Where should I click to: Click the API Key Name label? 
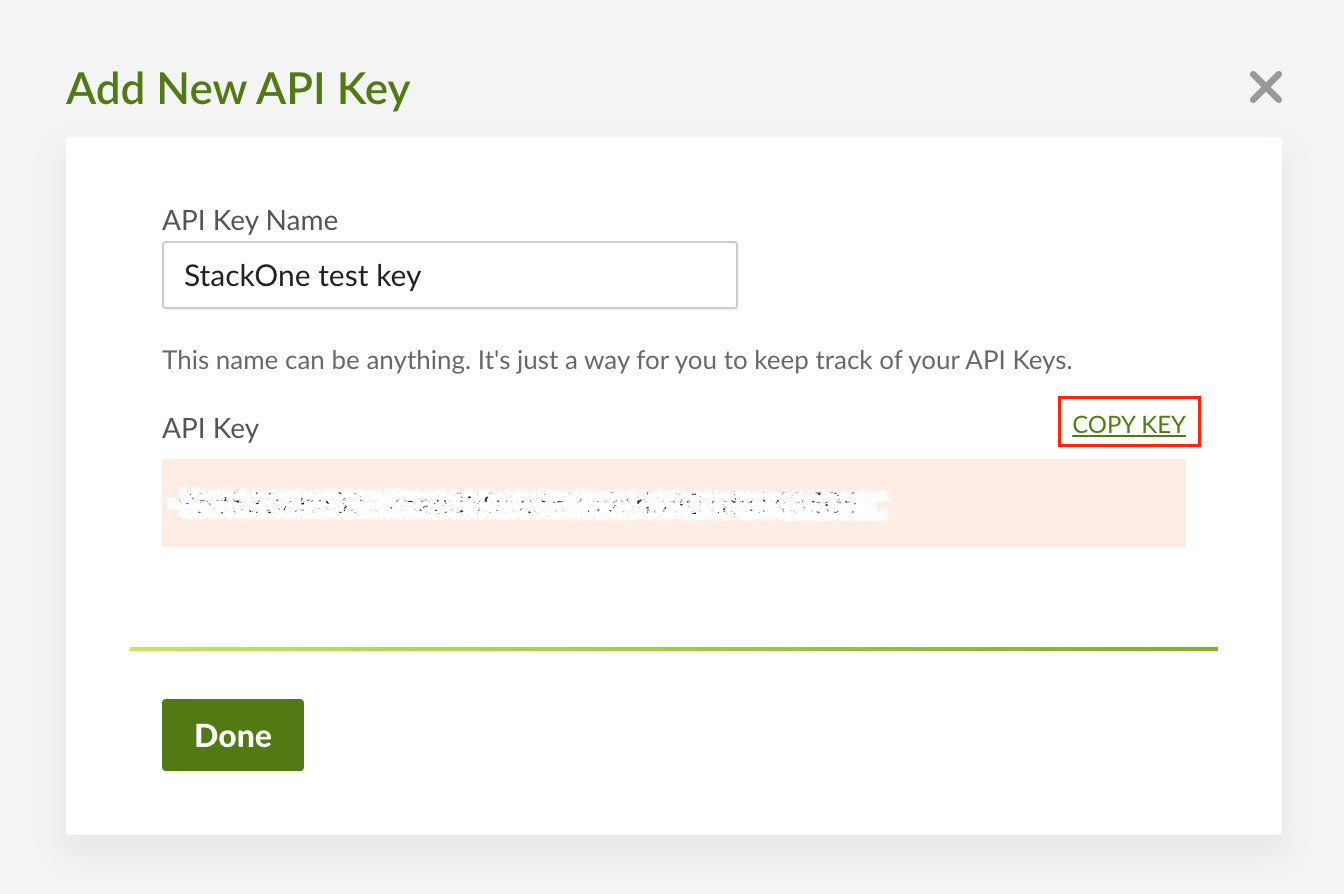(250, 220)
